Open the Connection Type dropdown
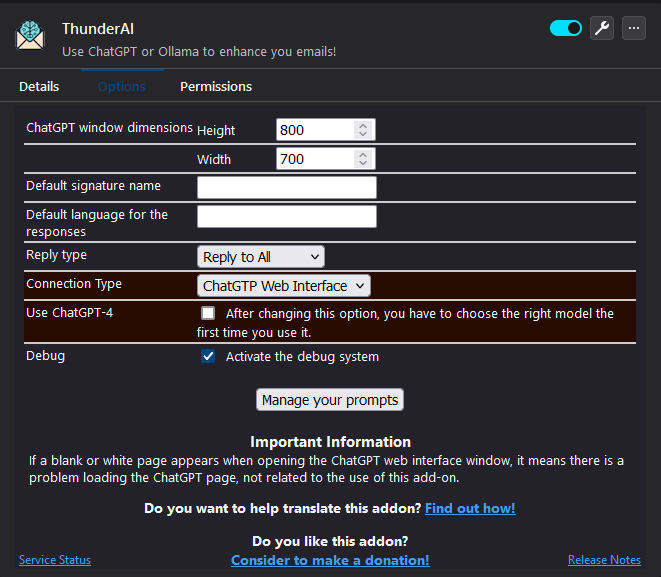 (x=284, y=286)
